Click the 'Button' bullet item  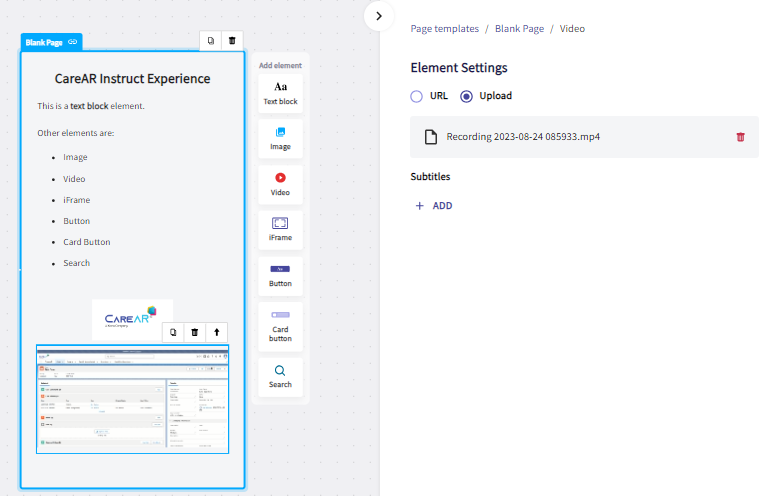pos(77,221)
